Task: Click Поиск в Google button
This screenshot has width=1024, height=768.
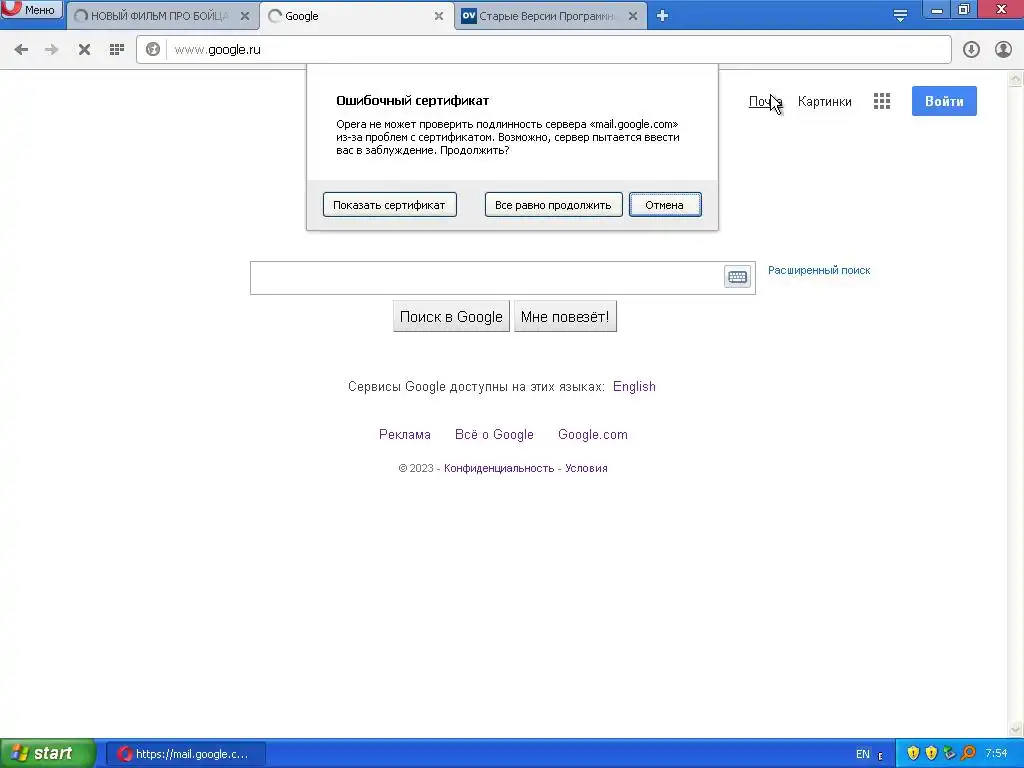Action: [x=451, y=317]
